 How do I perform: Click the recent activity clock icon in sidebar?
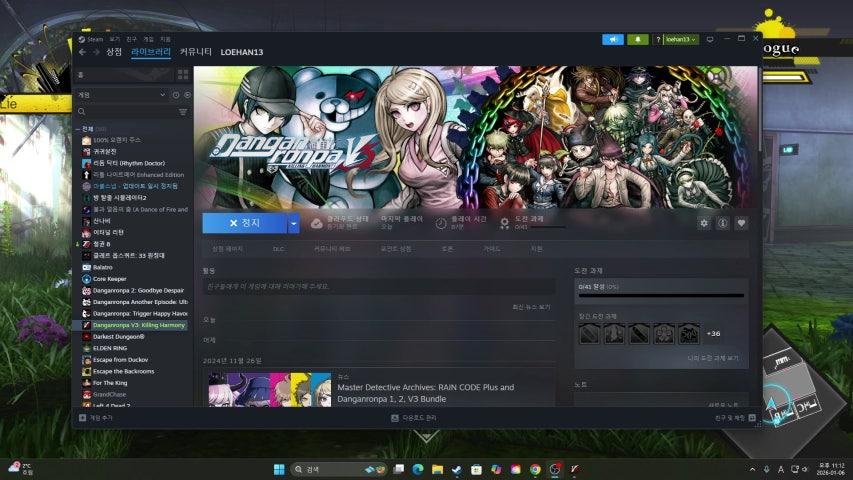176,94
